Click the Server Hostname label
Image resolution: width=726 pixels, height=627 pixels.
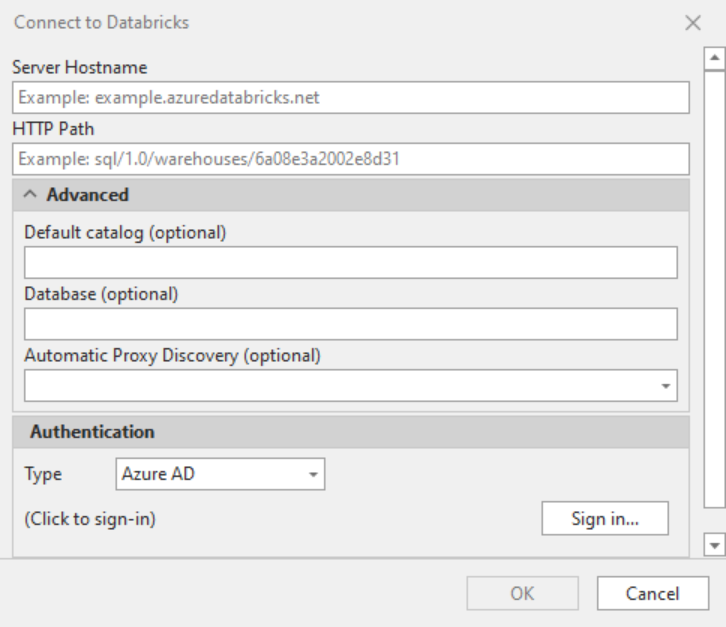[x=80, y=68]
